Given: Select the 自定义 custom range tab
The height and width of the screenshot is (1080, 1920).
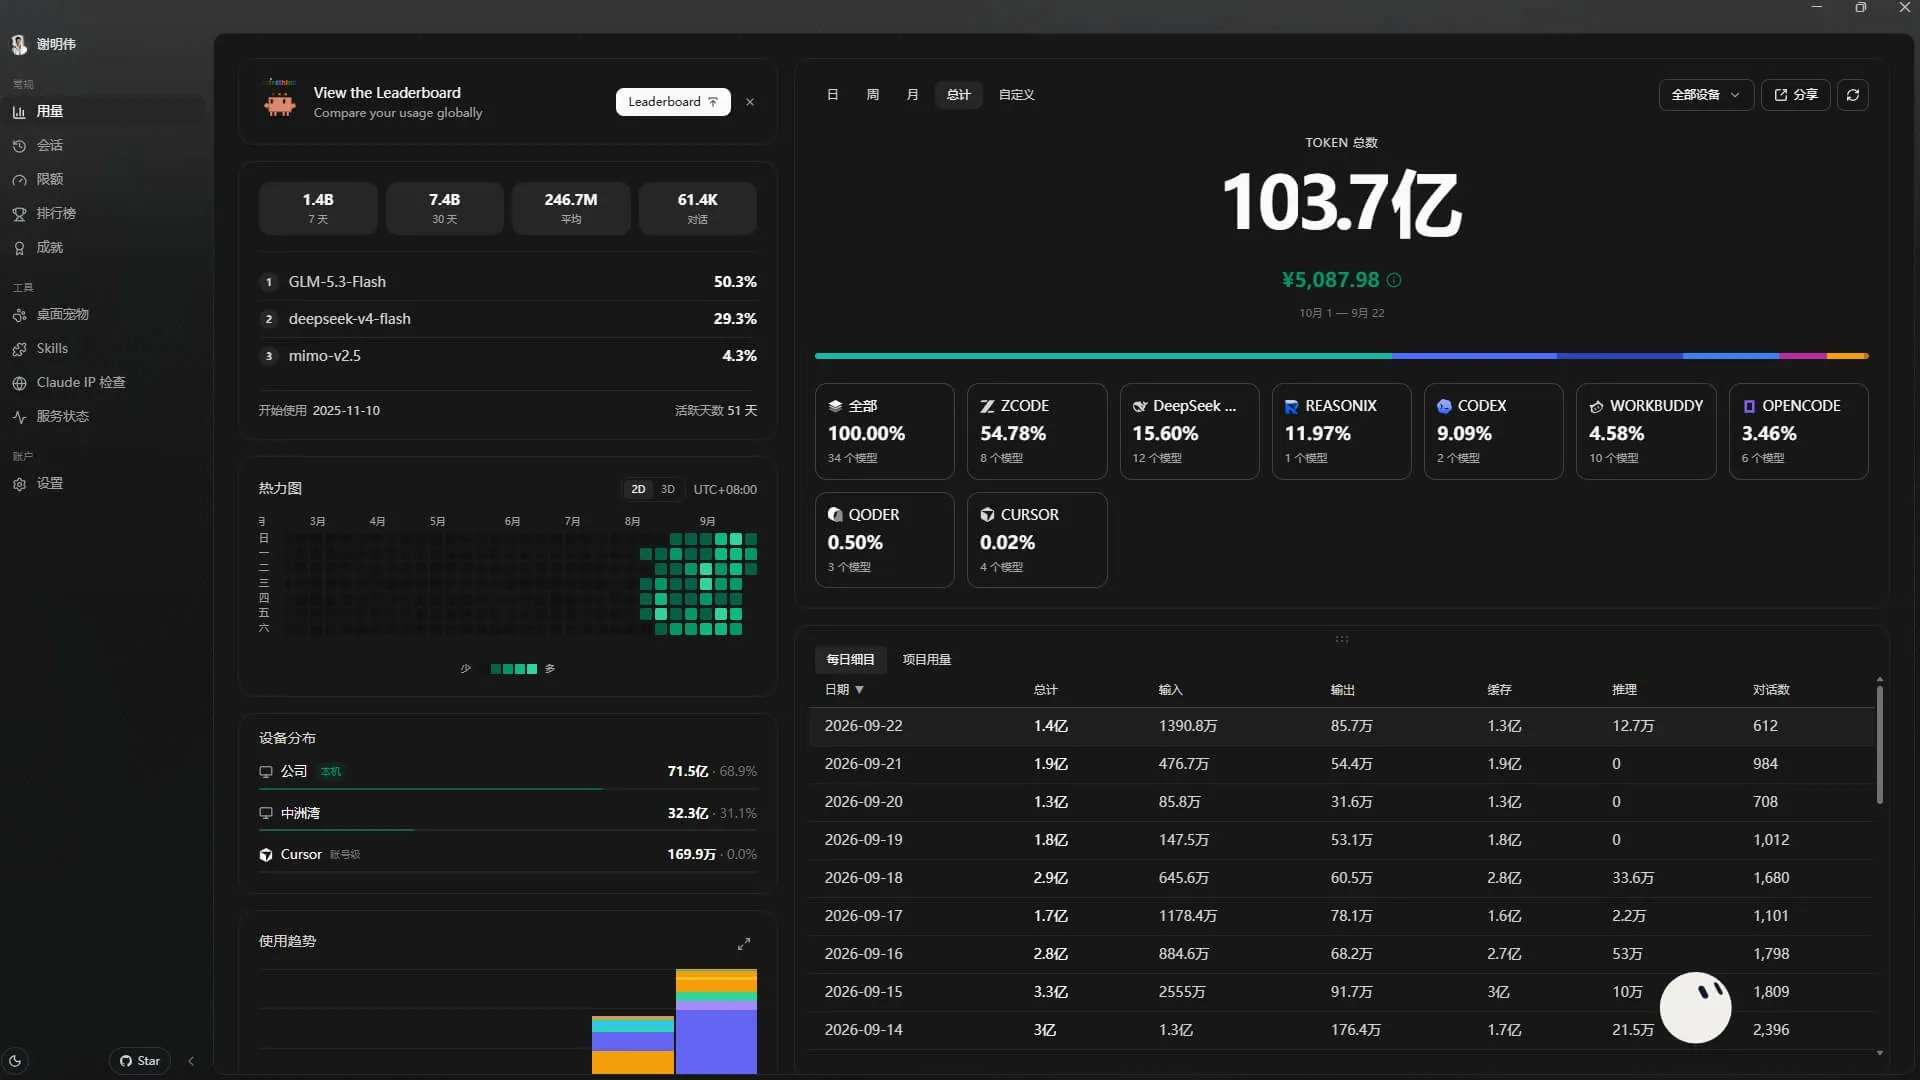Looking at the screenshot, I should point(1016,95).
